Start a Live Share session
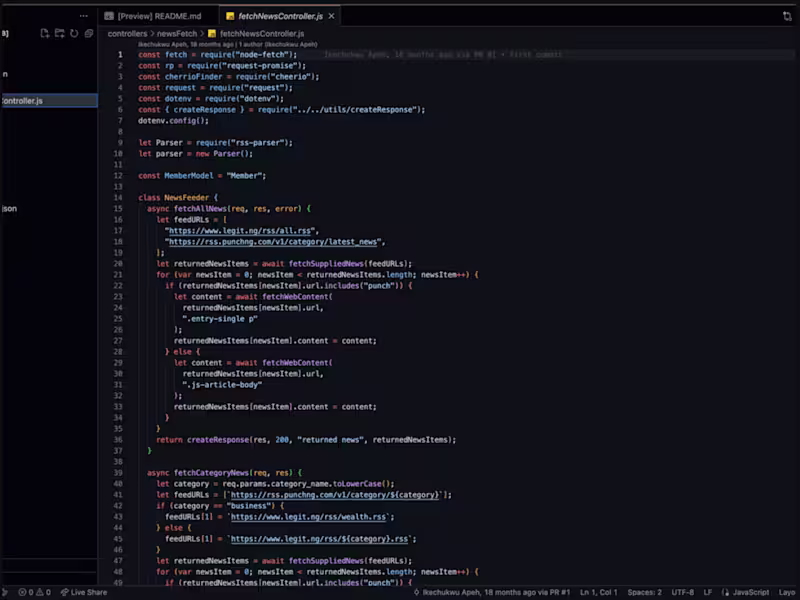The height and width of the screenshot is (600, 800). click(x=84, y=592)
